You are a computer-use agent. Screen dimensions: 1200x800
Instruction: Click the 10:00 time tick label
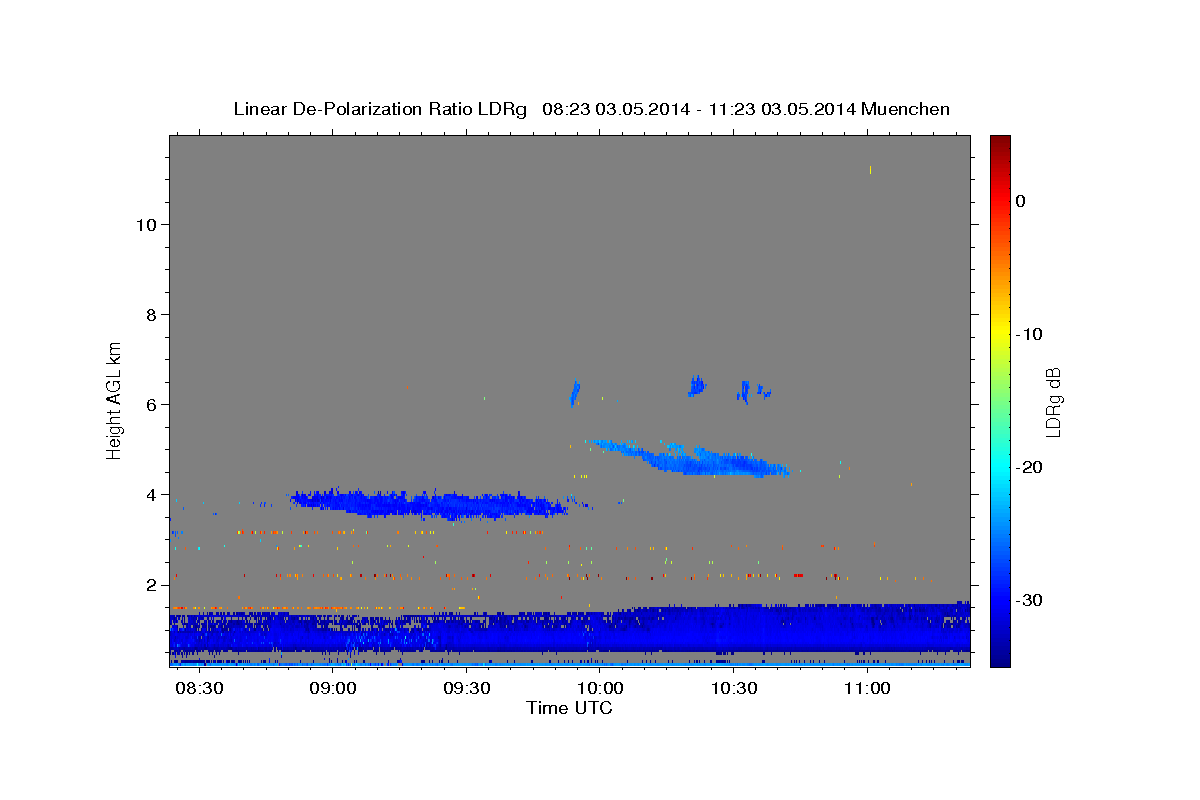point(600,689)
